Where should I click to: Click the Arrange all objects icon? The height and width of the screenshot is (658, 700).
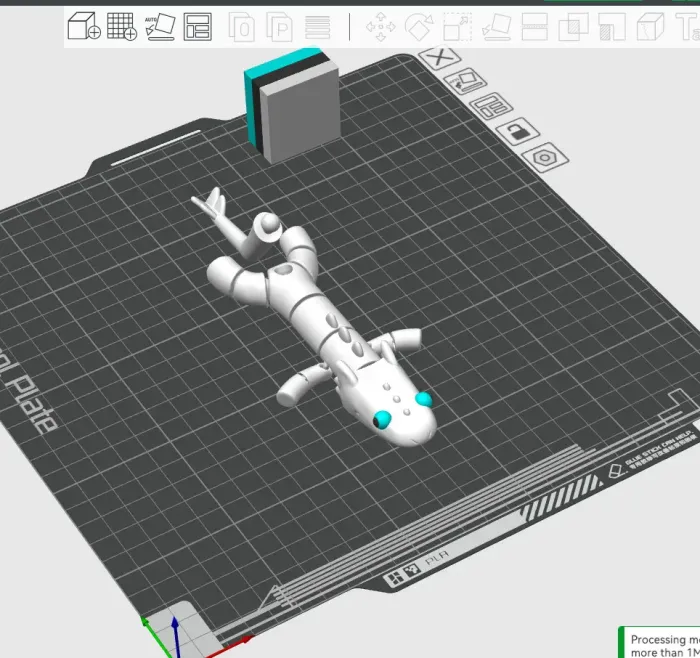(x=197, y=27)
